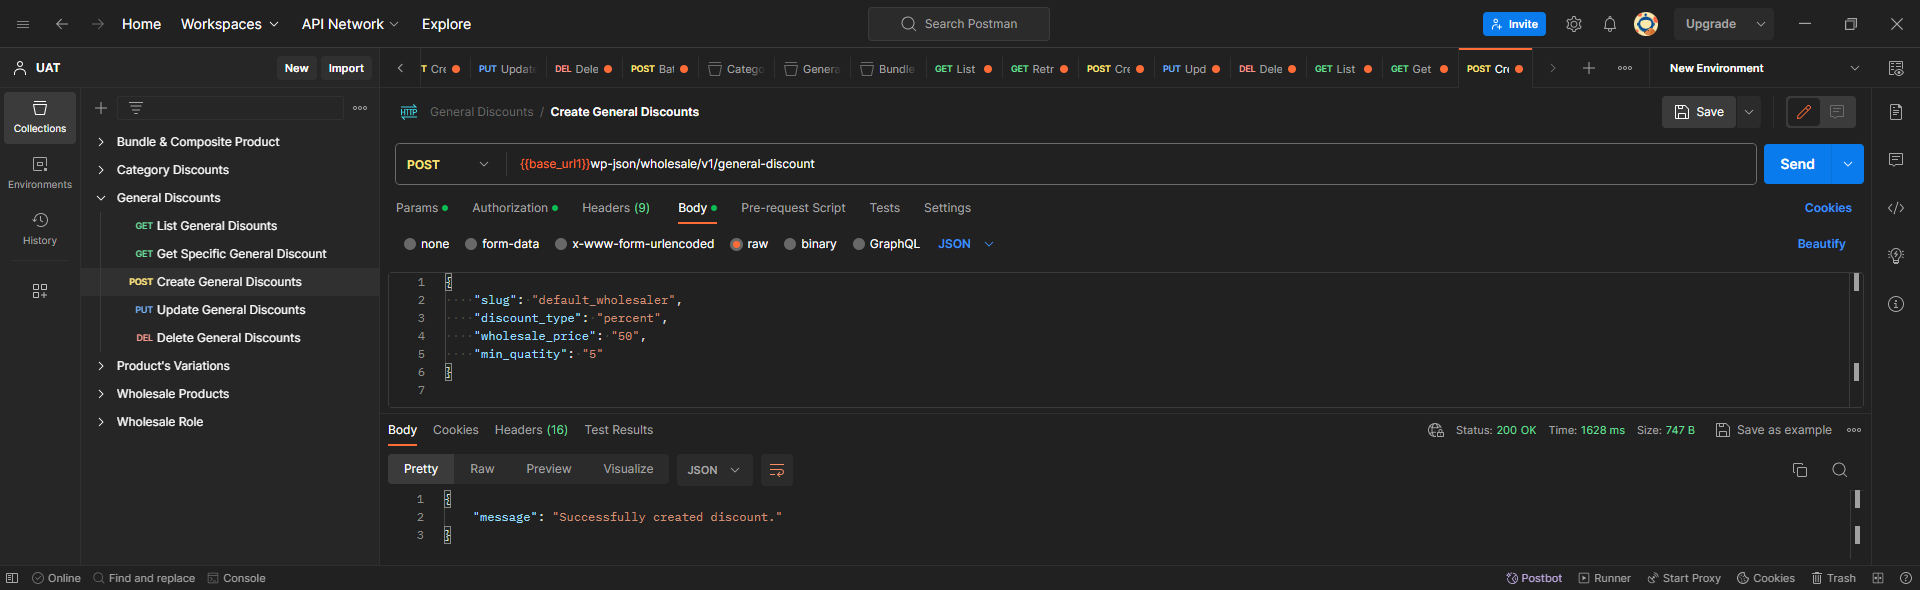Select the GraphQL body type
Screen dimensions: 1920x590
859,244
